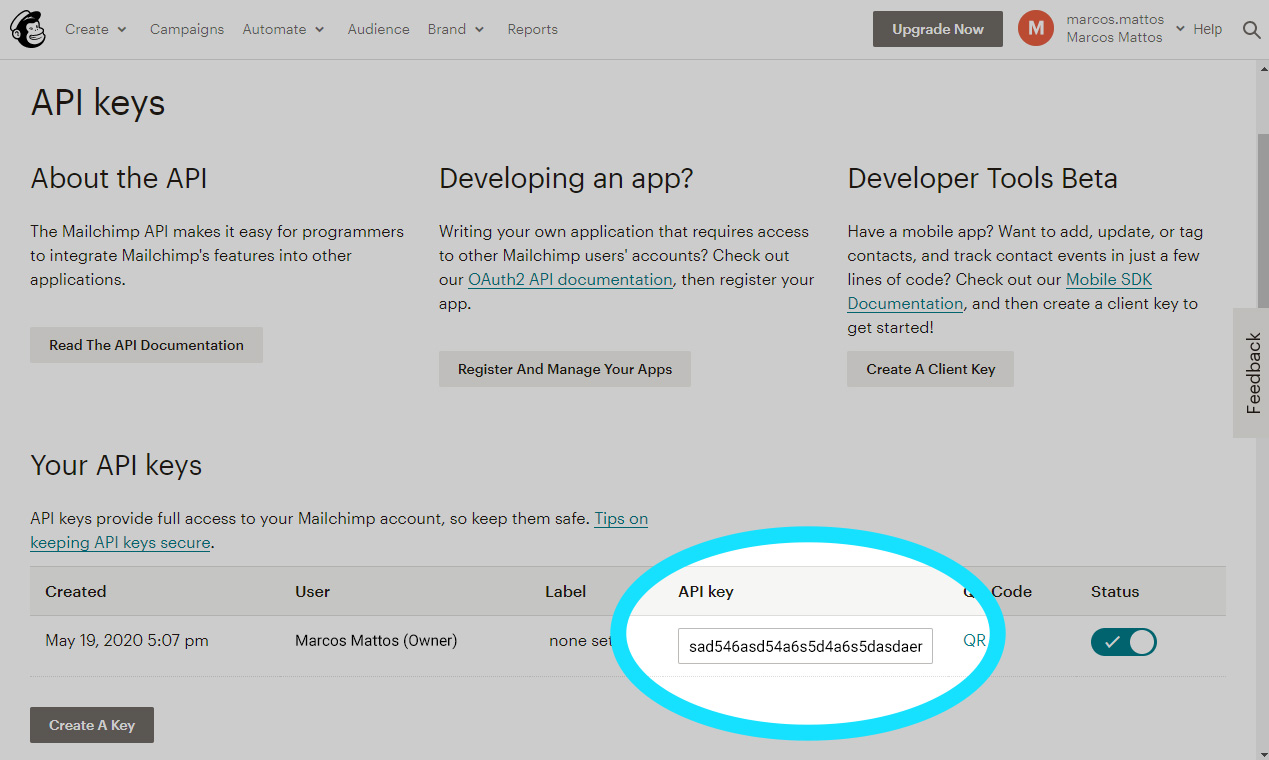Click the User column header

(313, 591)
